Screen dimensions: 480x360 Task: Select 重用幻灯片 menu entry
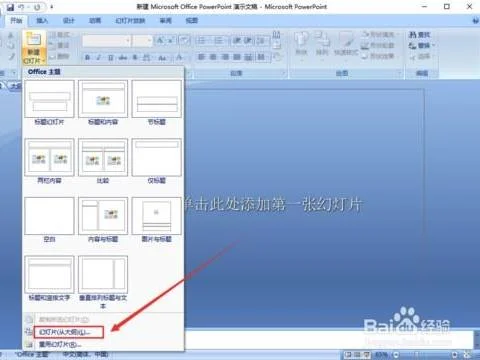point(60,344)
